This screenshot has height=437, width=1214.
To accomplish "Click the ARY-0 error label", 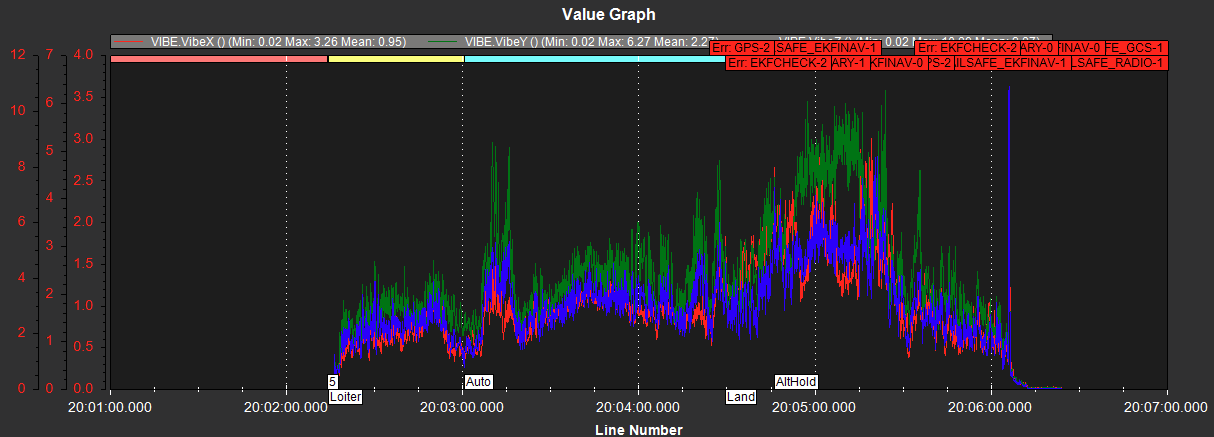I will pos(1039,47).
